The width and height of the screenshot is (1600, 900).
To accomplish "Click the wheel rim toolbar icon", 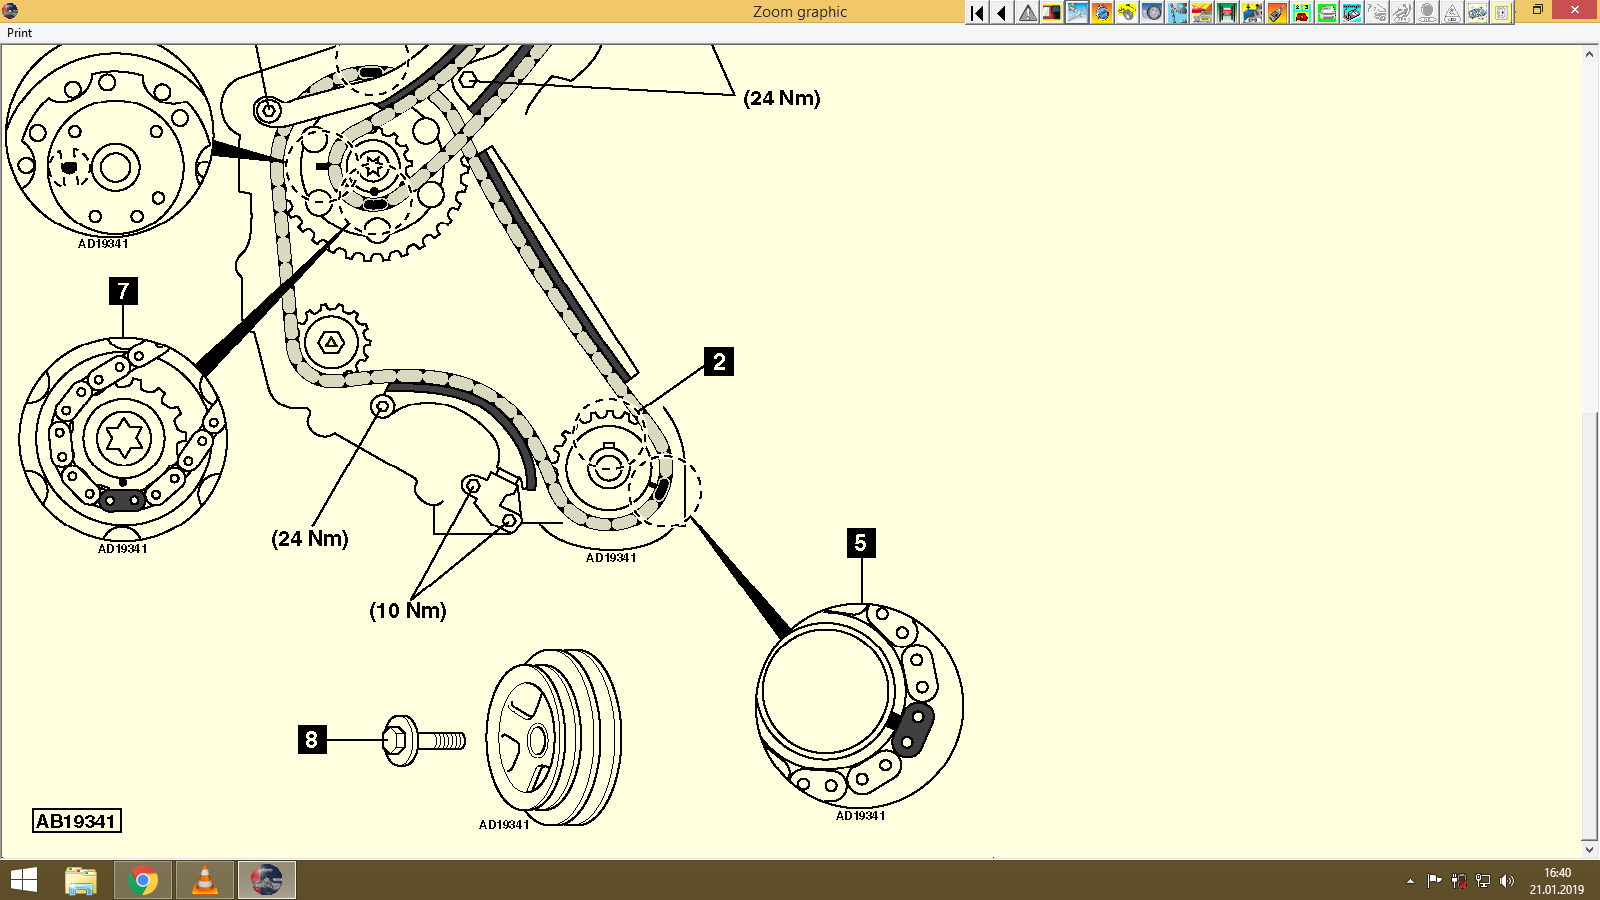I will click(1151, 13).
